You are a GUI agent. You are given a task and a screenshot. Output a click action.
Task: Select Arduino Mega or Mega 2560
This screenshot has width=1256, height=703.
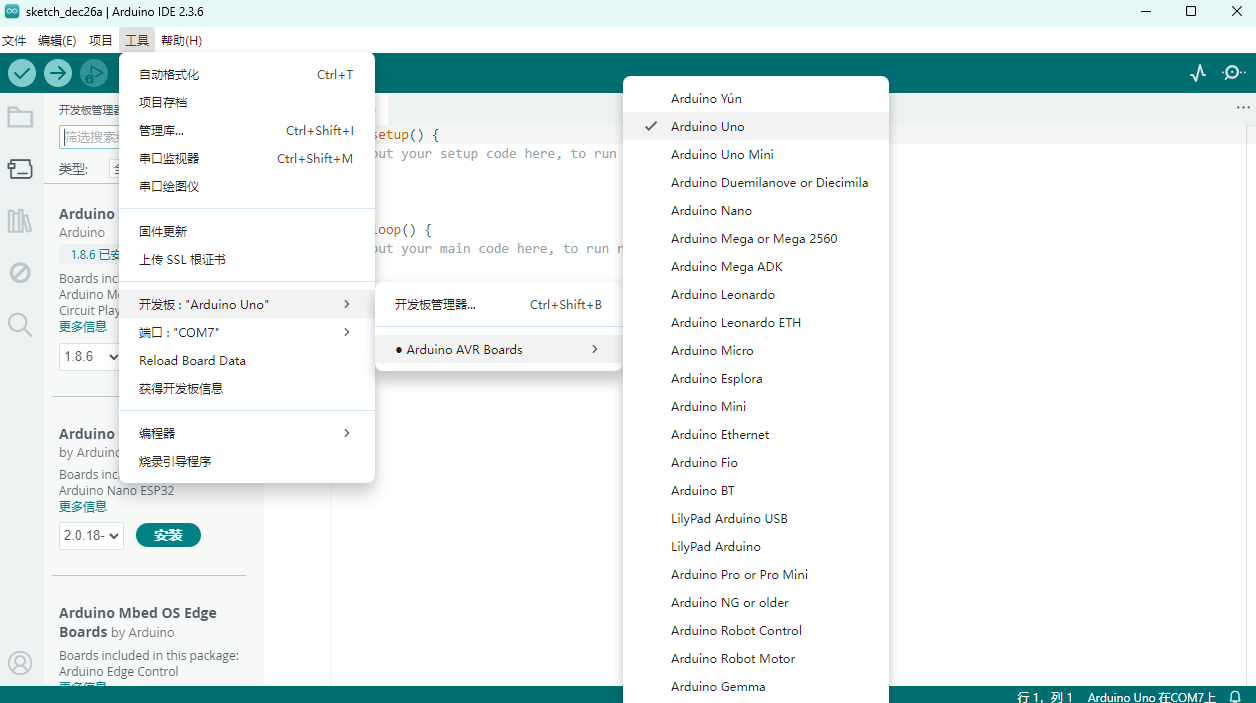coord(756,238)
